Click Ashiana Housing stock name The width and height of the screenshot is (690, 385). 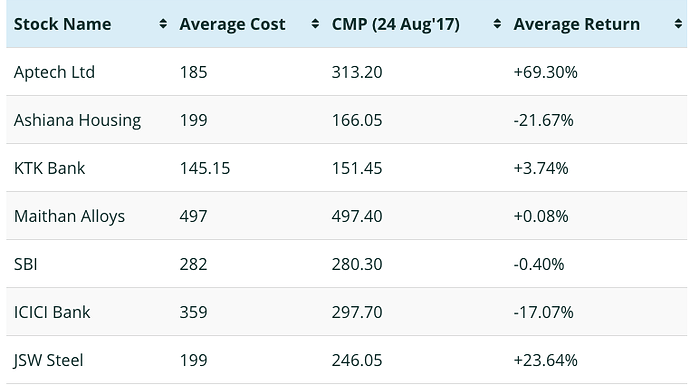pos(77,120)
